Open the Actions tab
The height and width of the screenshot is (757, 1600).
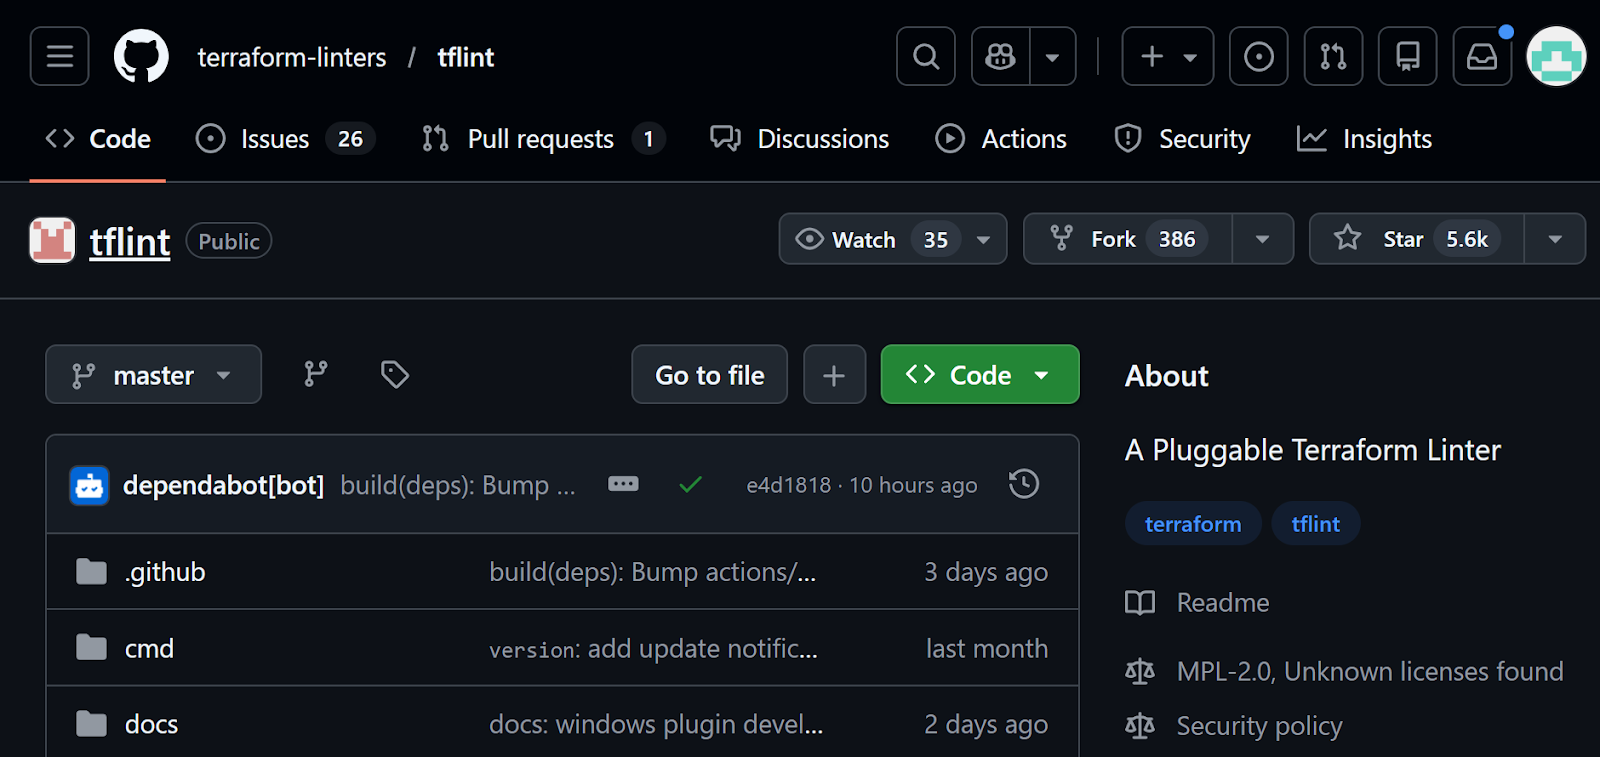coord(1001,139)
